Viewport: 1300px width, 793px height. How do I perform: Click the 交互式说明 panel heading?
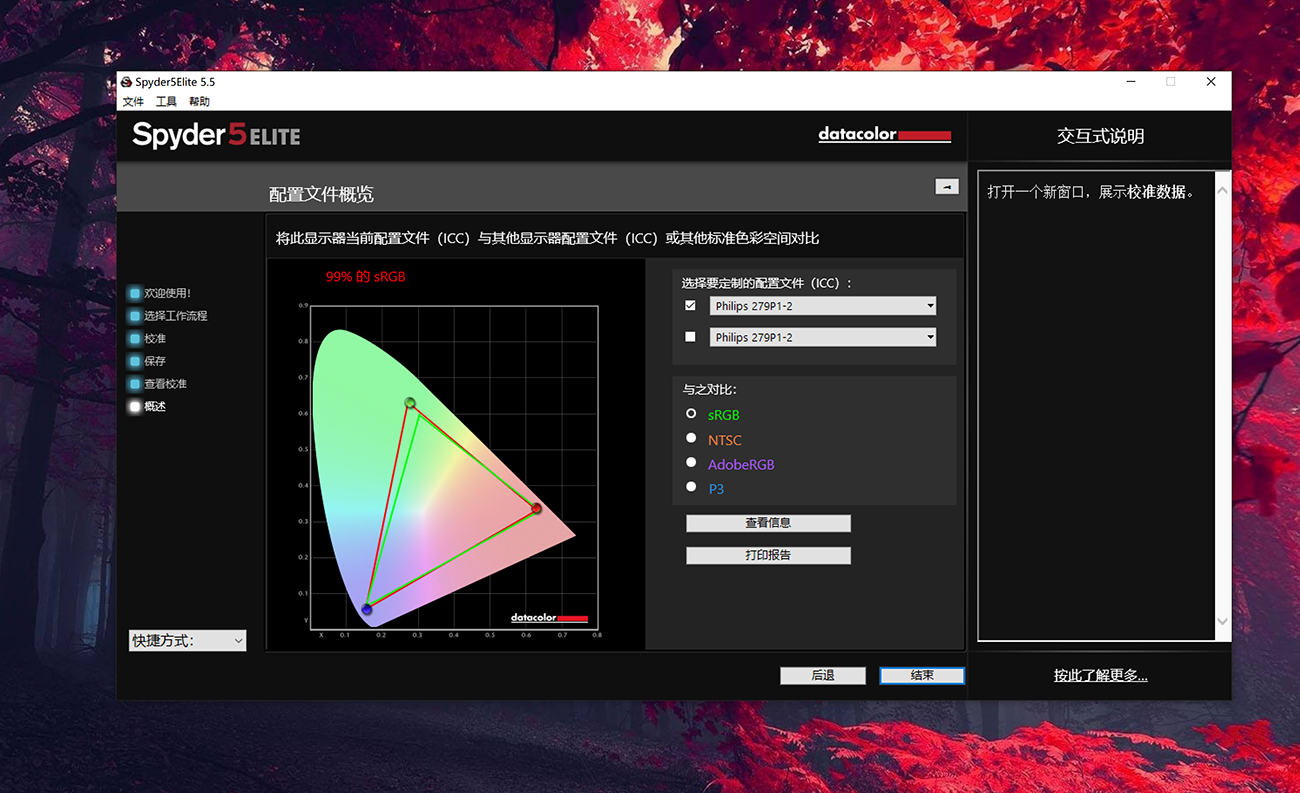pos(1100,136)
